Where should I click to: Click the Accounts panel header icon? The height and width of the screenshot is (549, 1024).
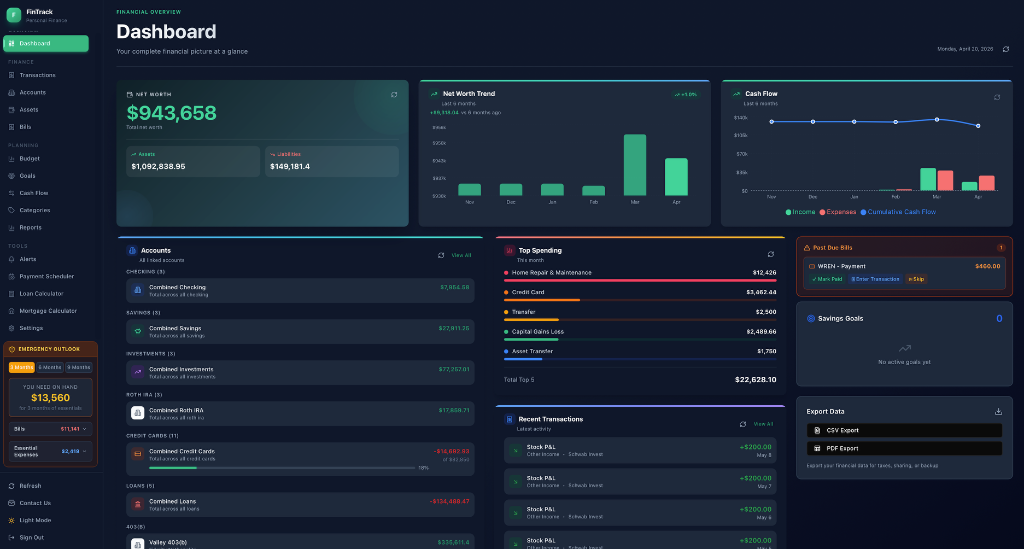pyautogui.click(x=132, y=251)
